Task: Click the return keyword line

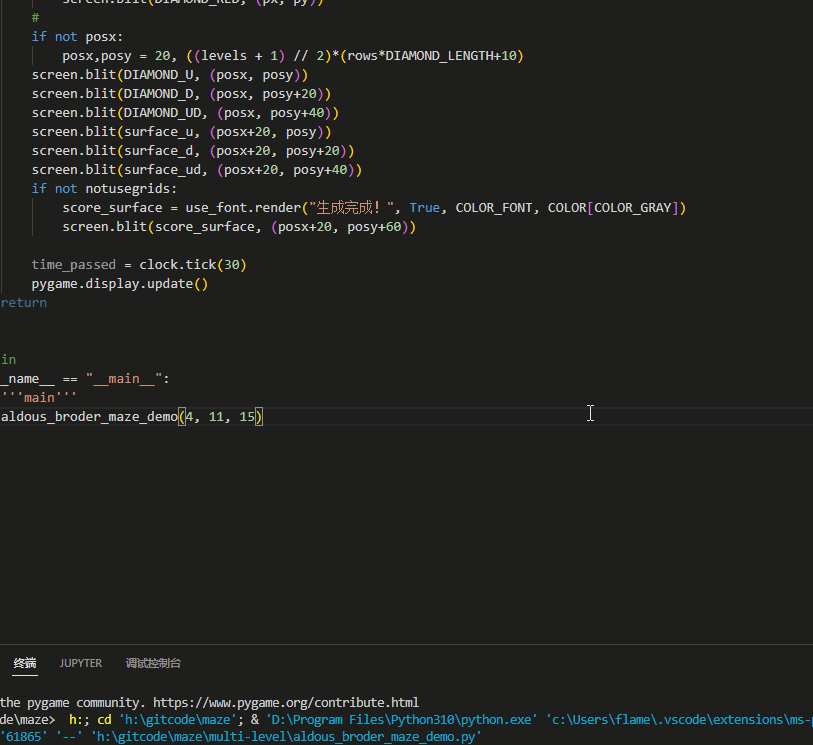Action: [23, 303]
